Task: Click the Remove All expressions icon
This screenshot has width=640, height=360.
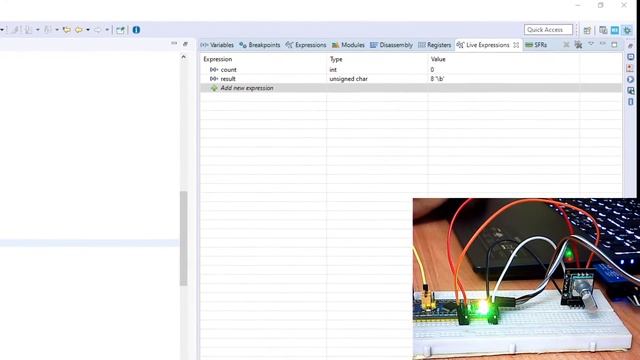Action: 578,44
